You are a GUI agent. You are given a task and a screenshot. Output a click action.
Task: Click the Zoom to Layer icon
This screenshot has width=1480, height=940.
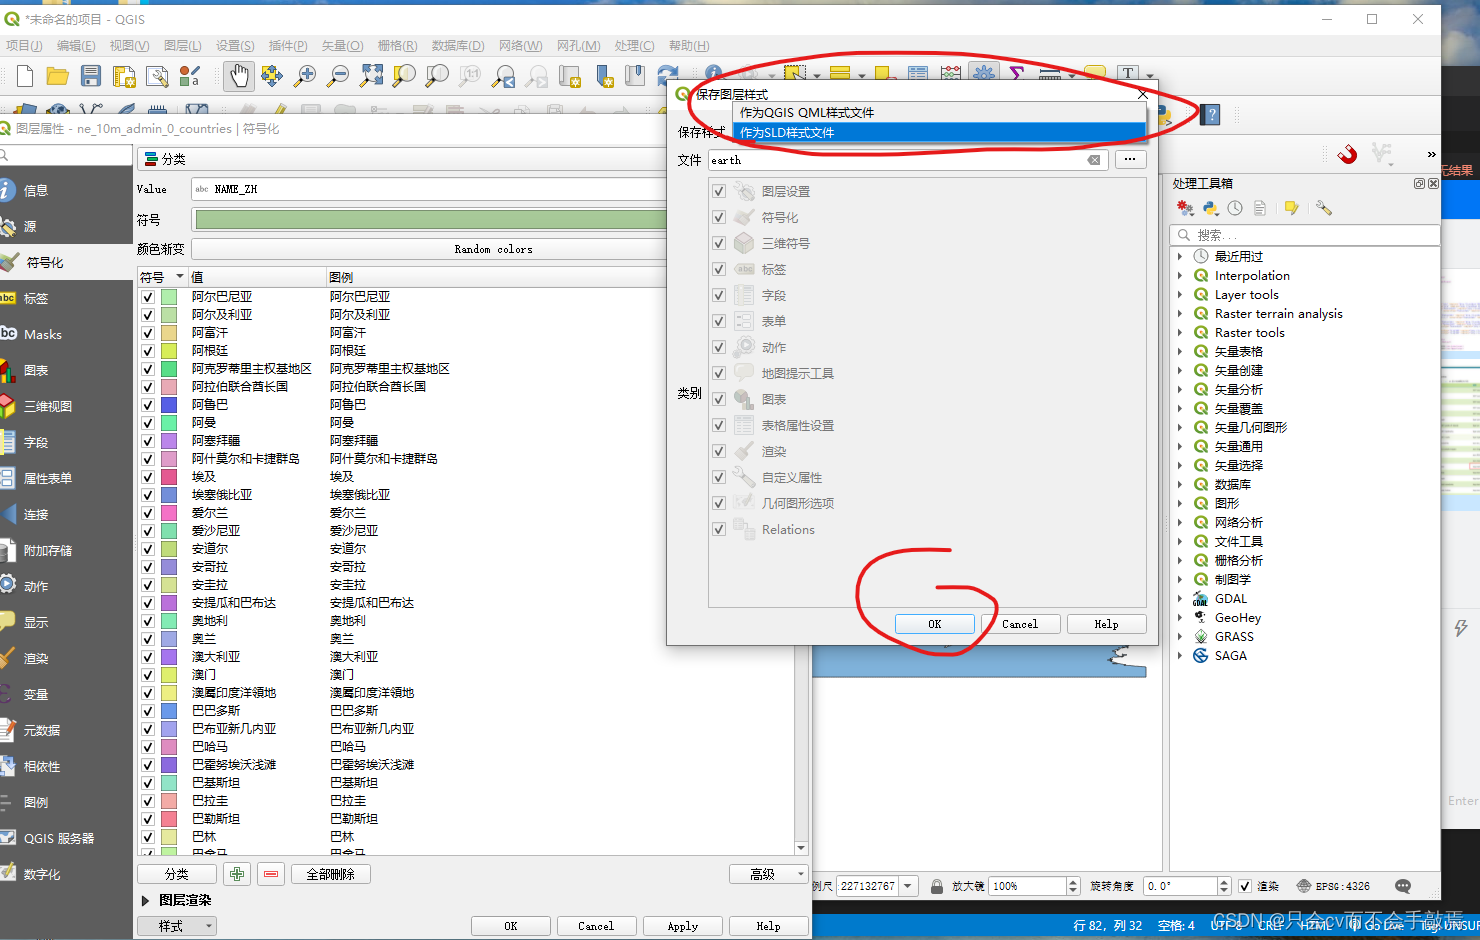pyautogui.click(x=437, y=75)
